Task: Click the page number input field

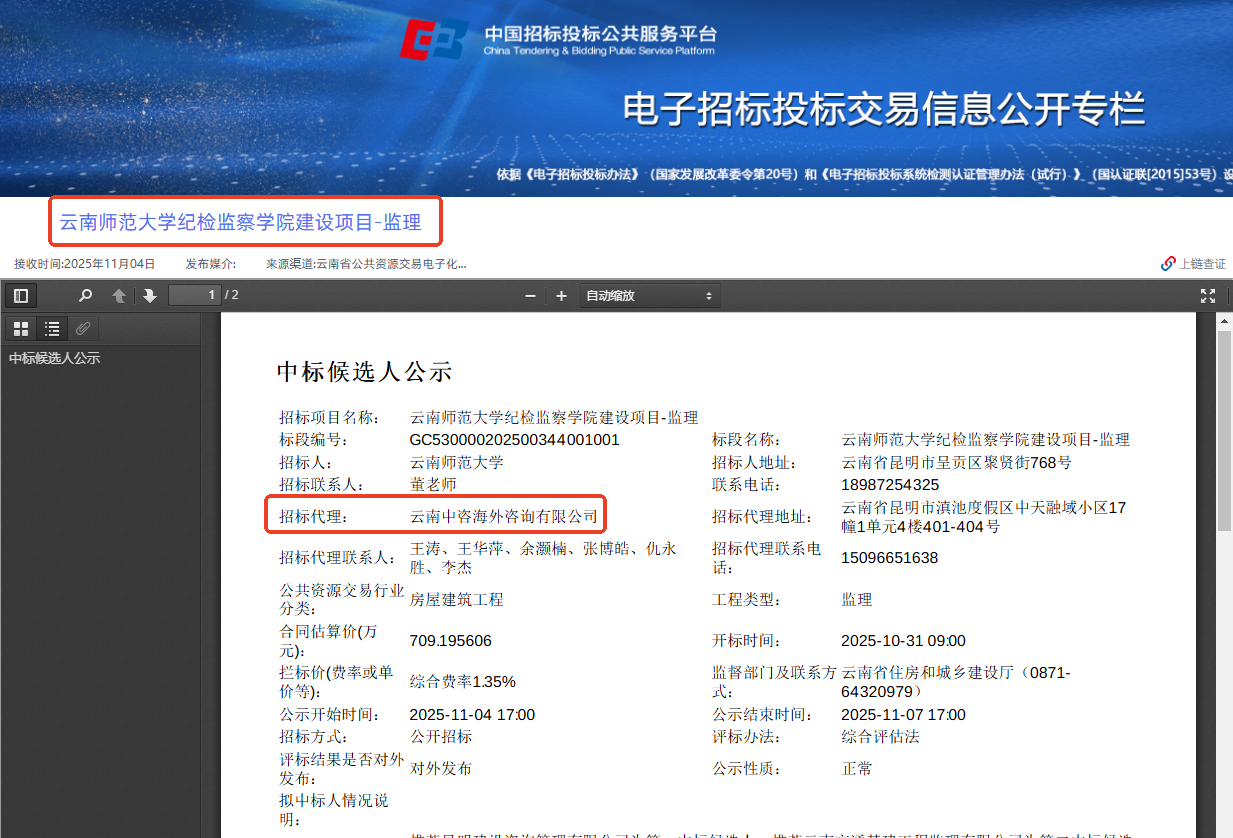Action: pos(194,295)
